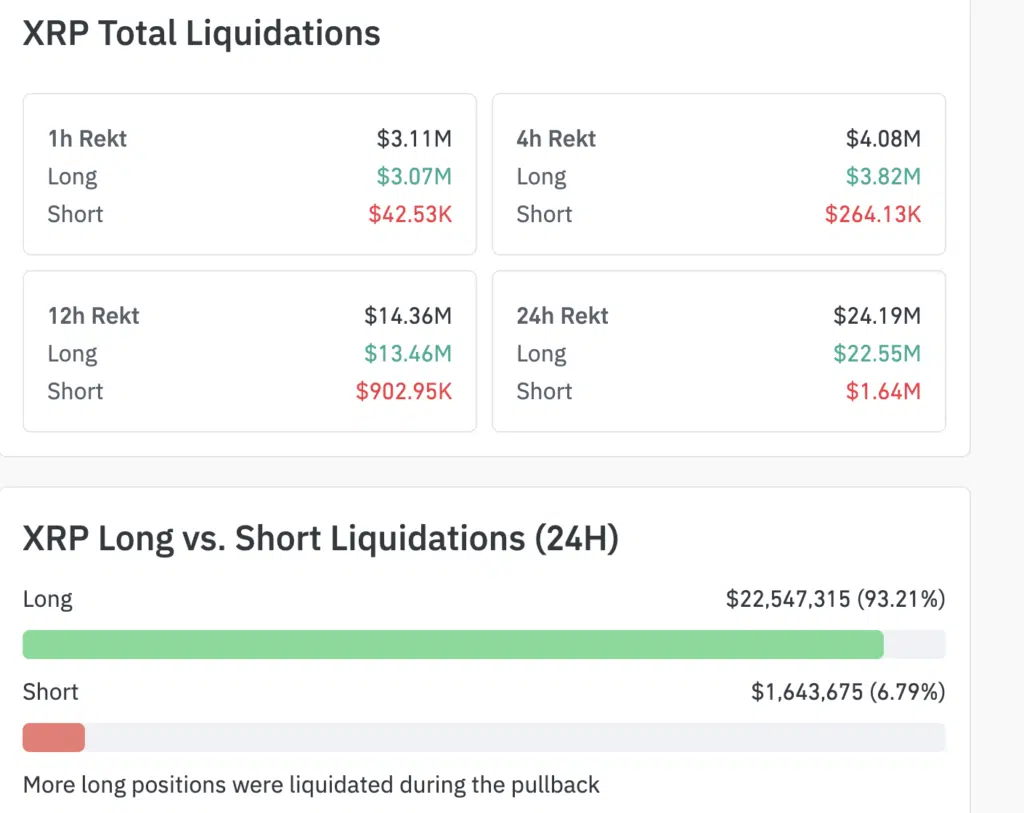Select the 1h Rekt label
The image size is (1024, 813).
pos(87,139)
